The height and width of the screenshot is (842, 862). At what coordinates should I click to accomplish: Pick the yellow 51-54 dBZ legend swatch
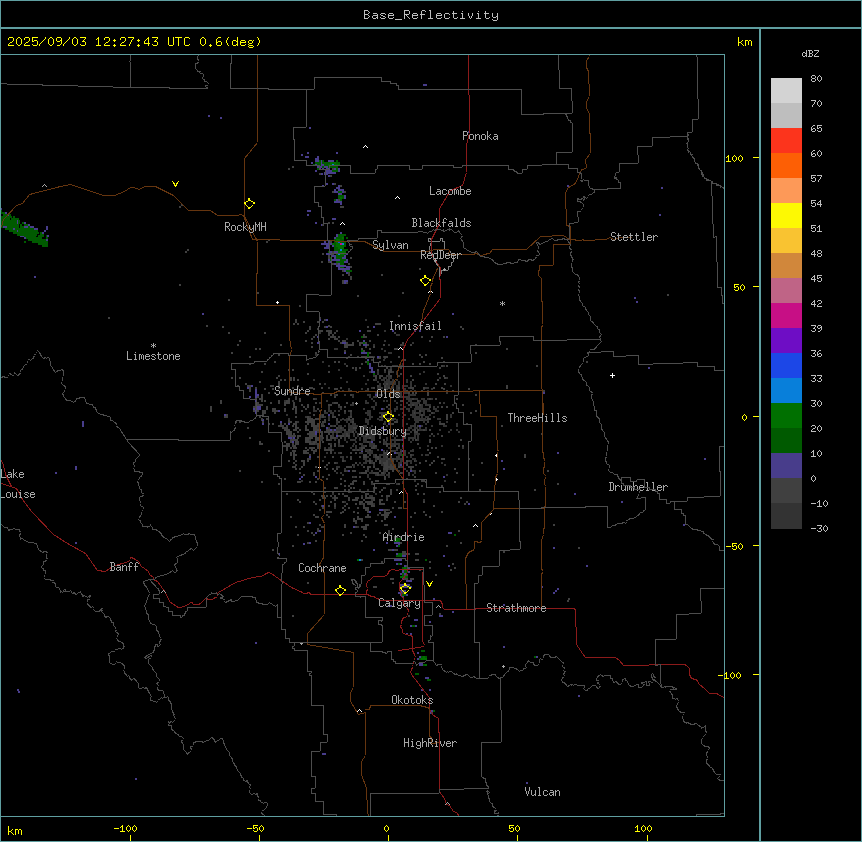click(786, 215)
